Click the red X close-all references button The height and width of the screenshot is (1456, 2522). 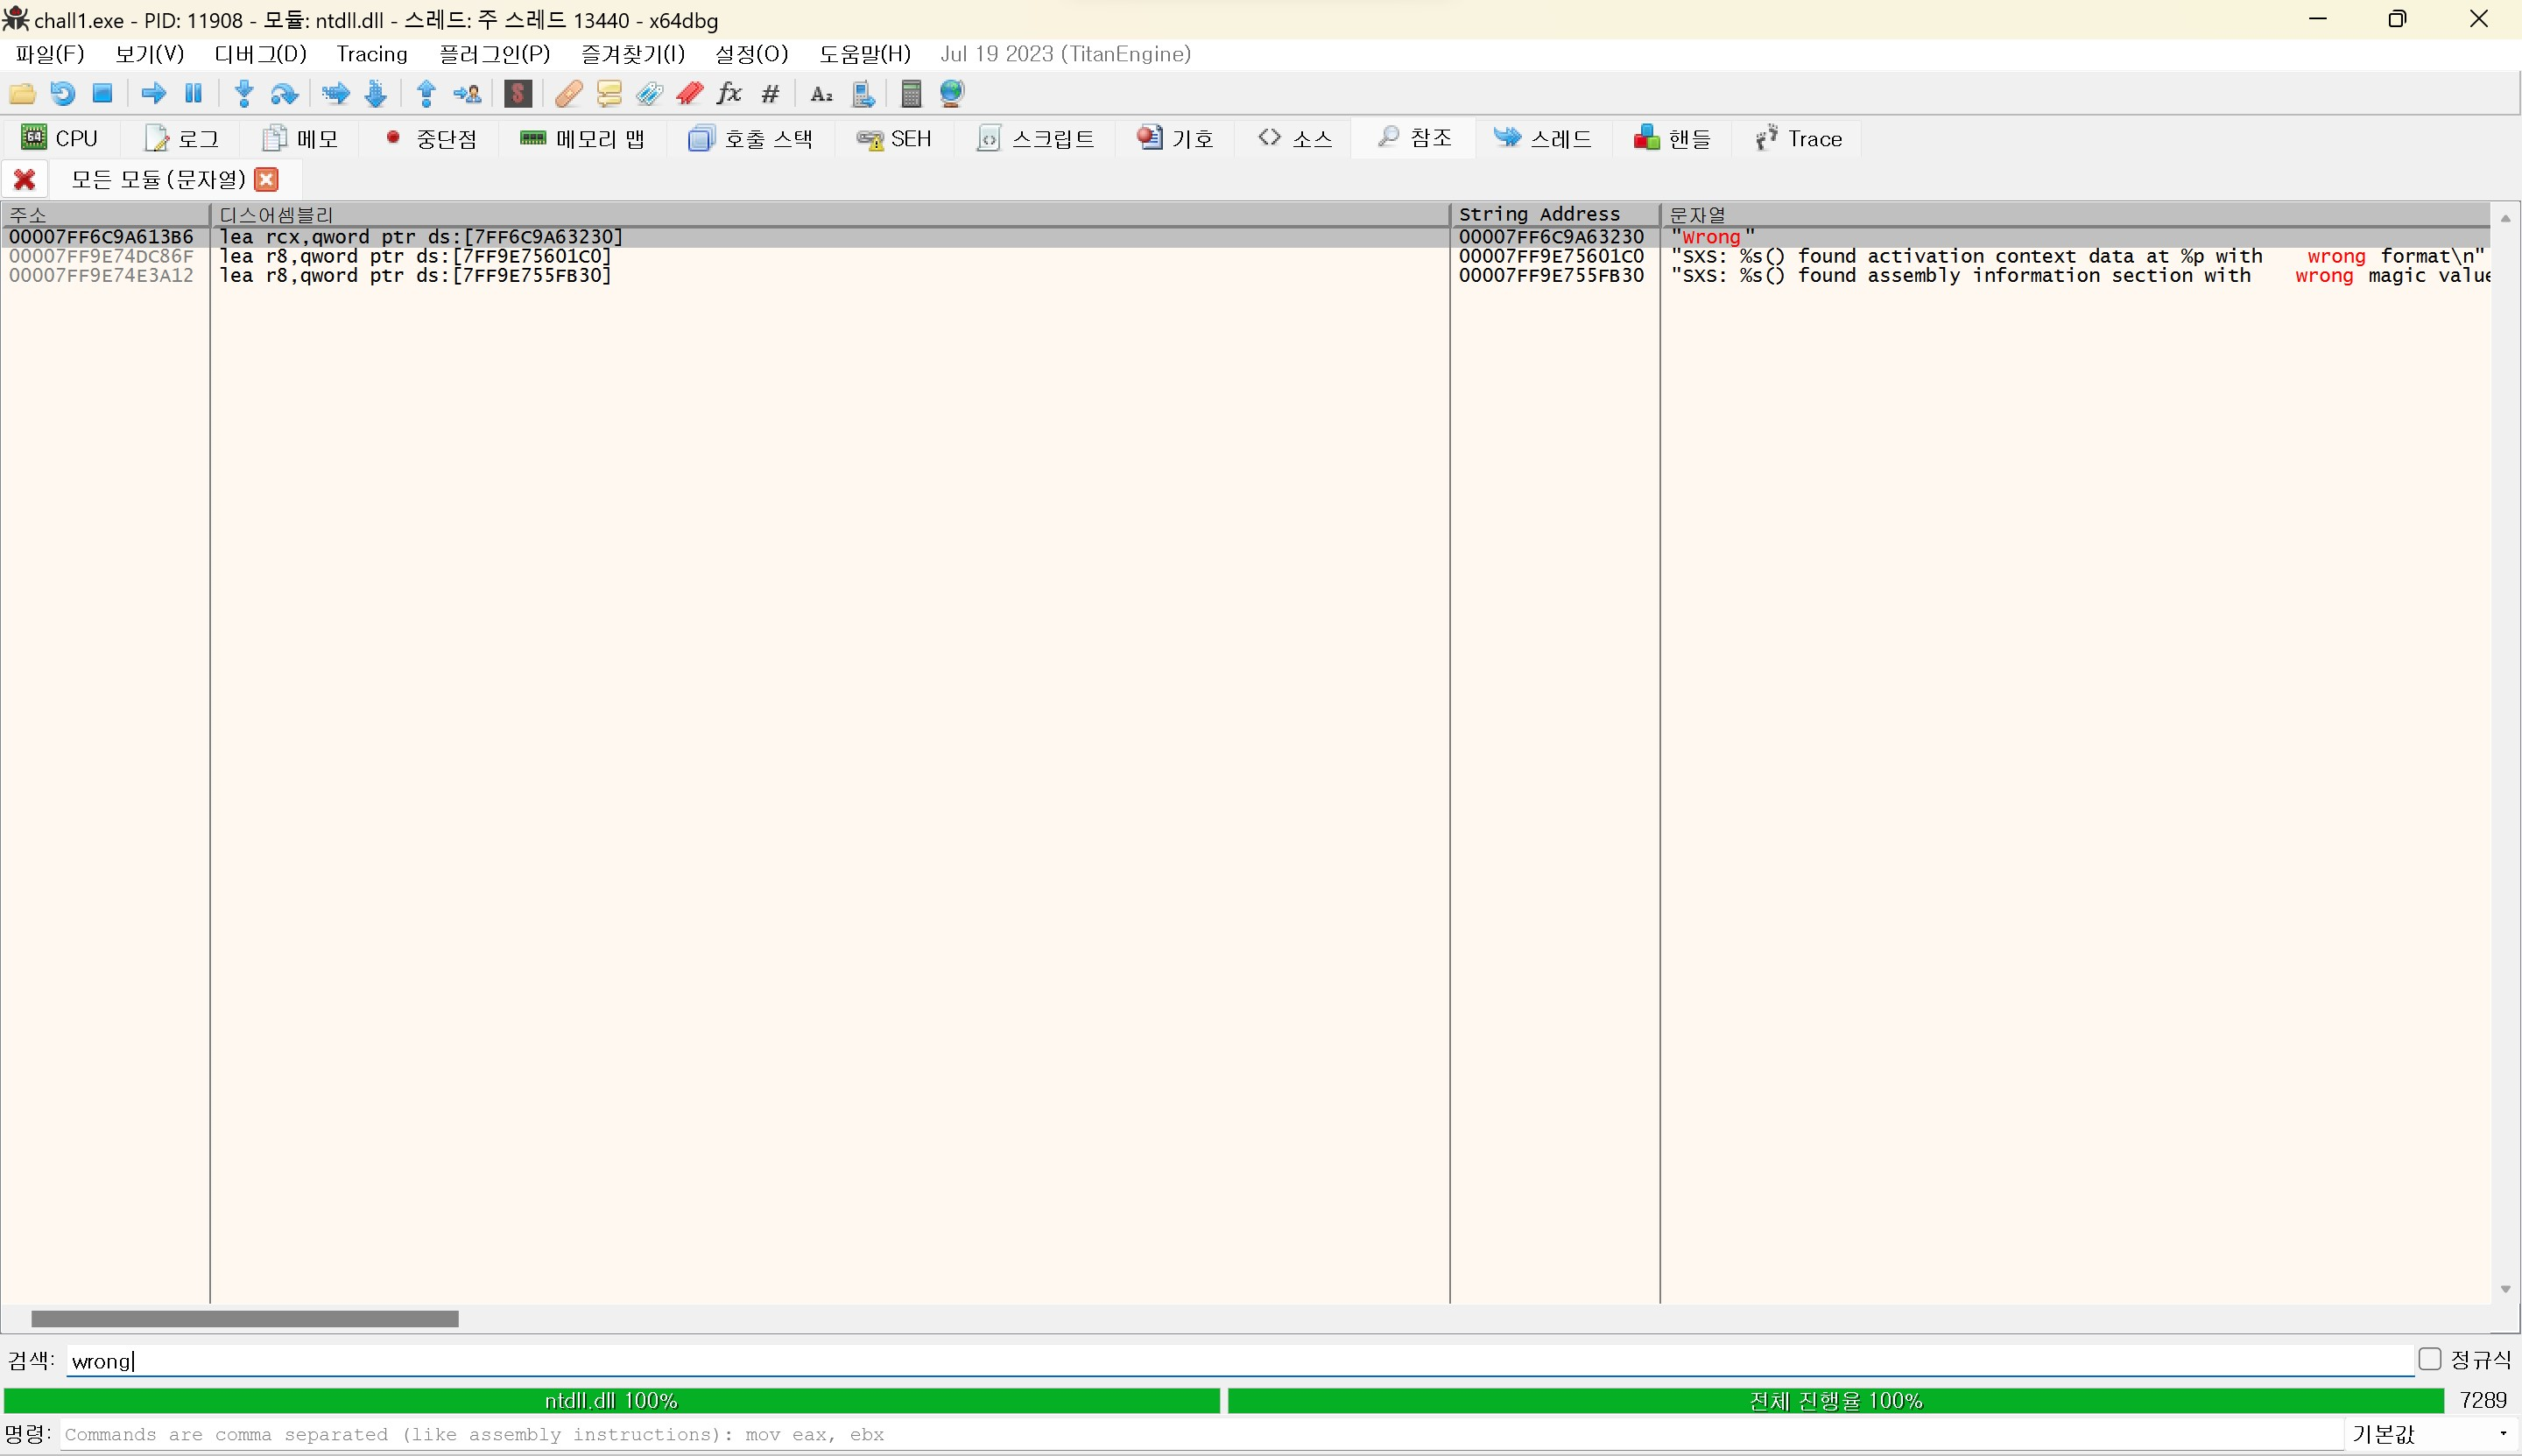tap(24, 179)
